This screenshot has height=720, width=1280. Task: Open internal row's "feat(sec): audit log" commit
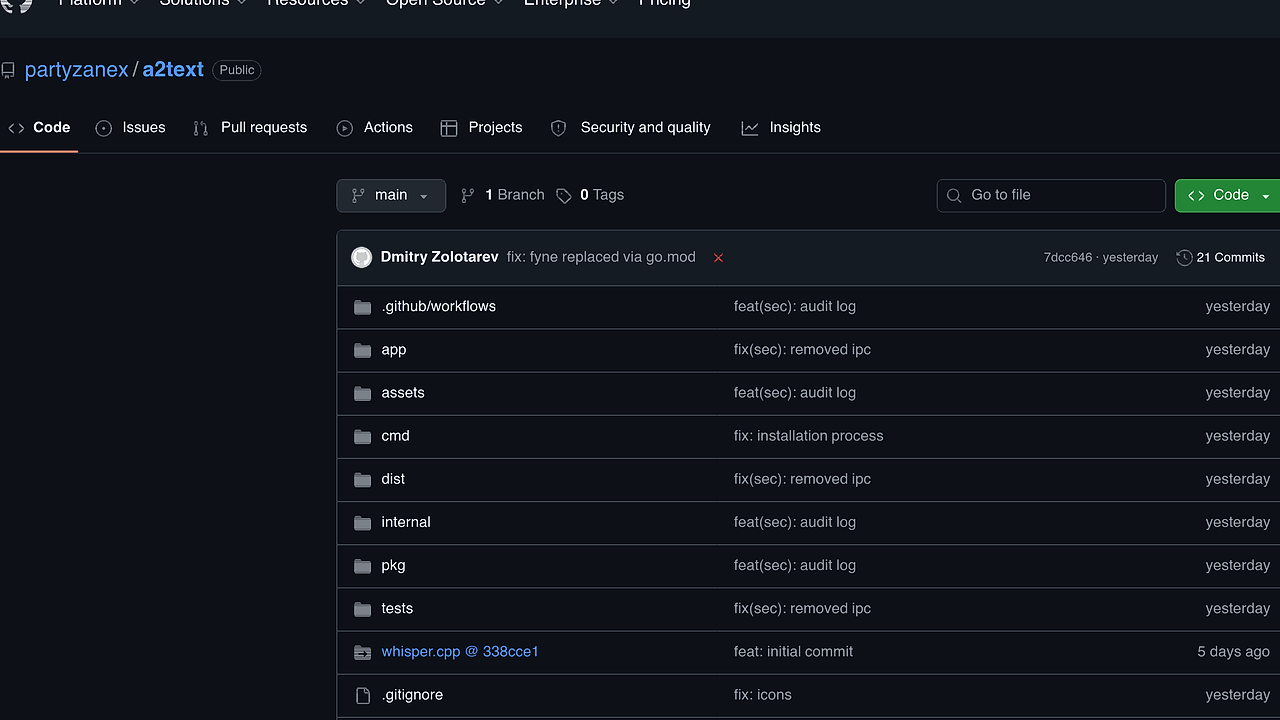pos(795,521)
